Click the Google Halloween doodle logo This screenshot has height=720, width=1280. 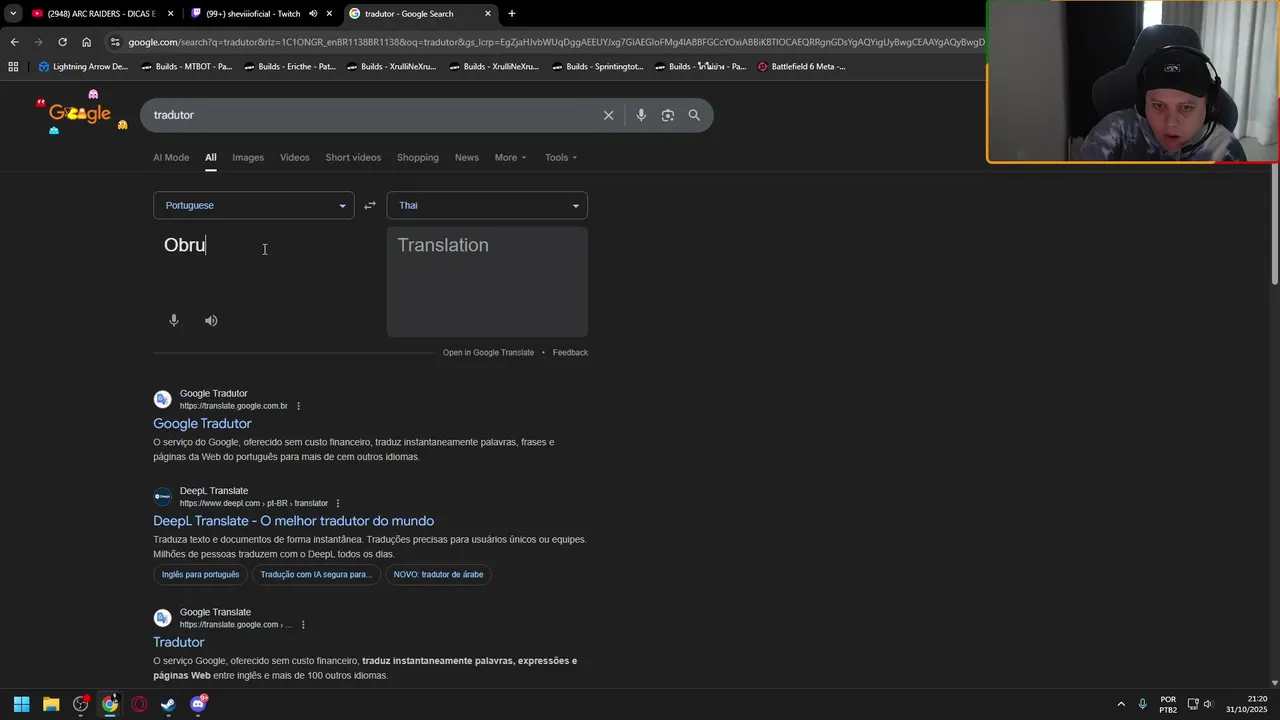[x=82, y=112]
